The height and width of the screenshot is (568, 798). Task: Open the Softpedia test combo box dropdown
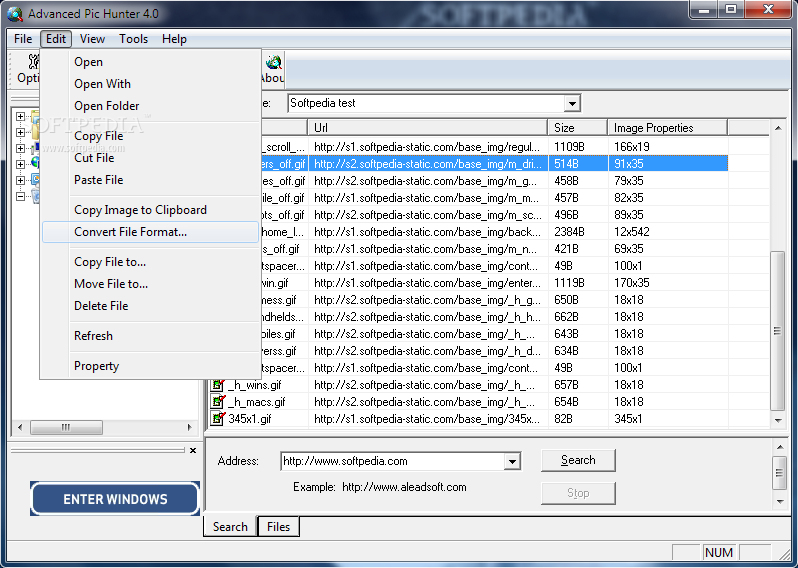coord(572,103)
